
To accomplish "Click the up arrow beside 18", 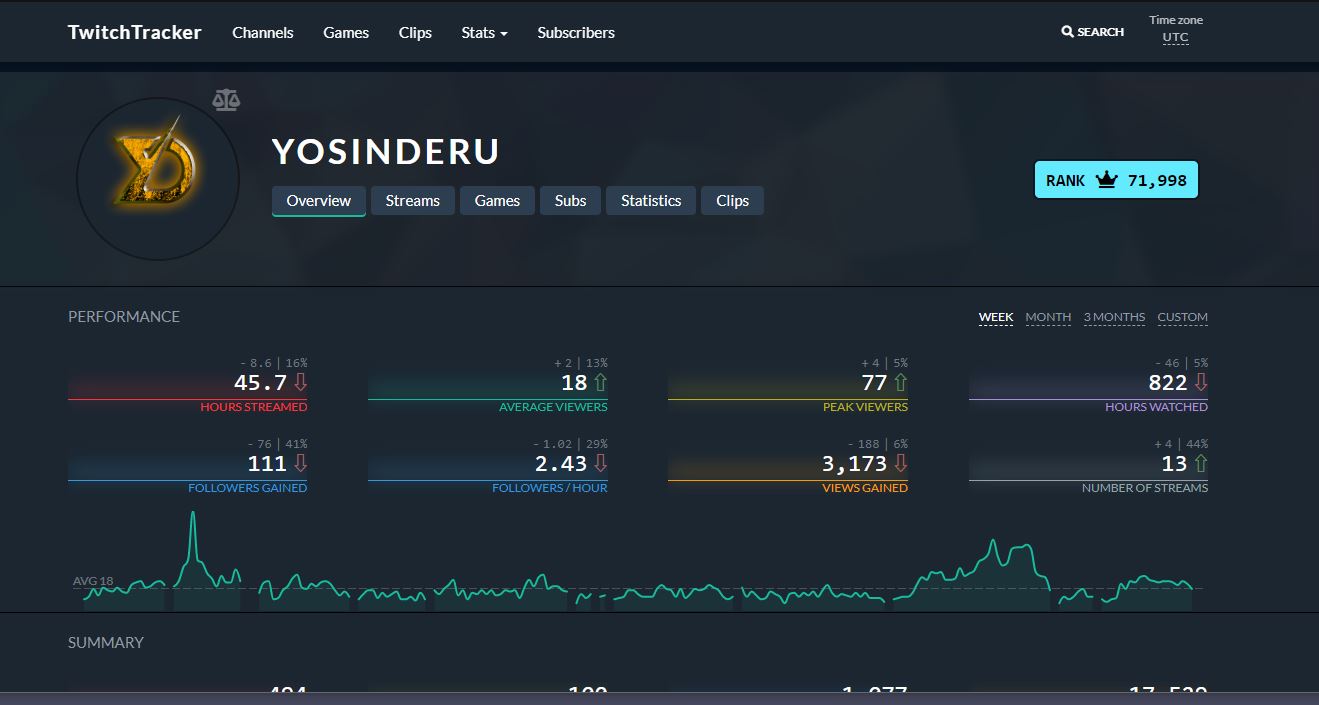I will click(600, 383).
